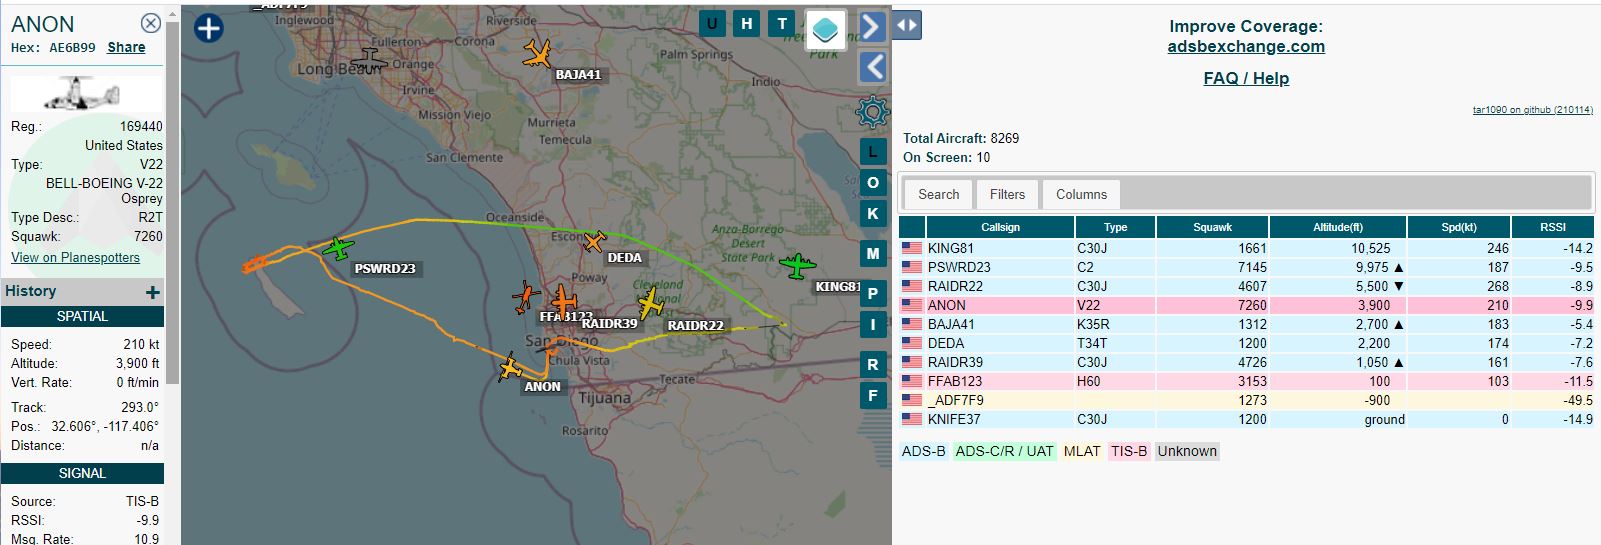Toggle the O map option button
Viewport: 1601px width, 545px height.
tap(873, 183)
